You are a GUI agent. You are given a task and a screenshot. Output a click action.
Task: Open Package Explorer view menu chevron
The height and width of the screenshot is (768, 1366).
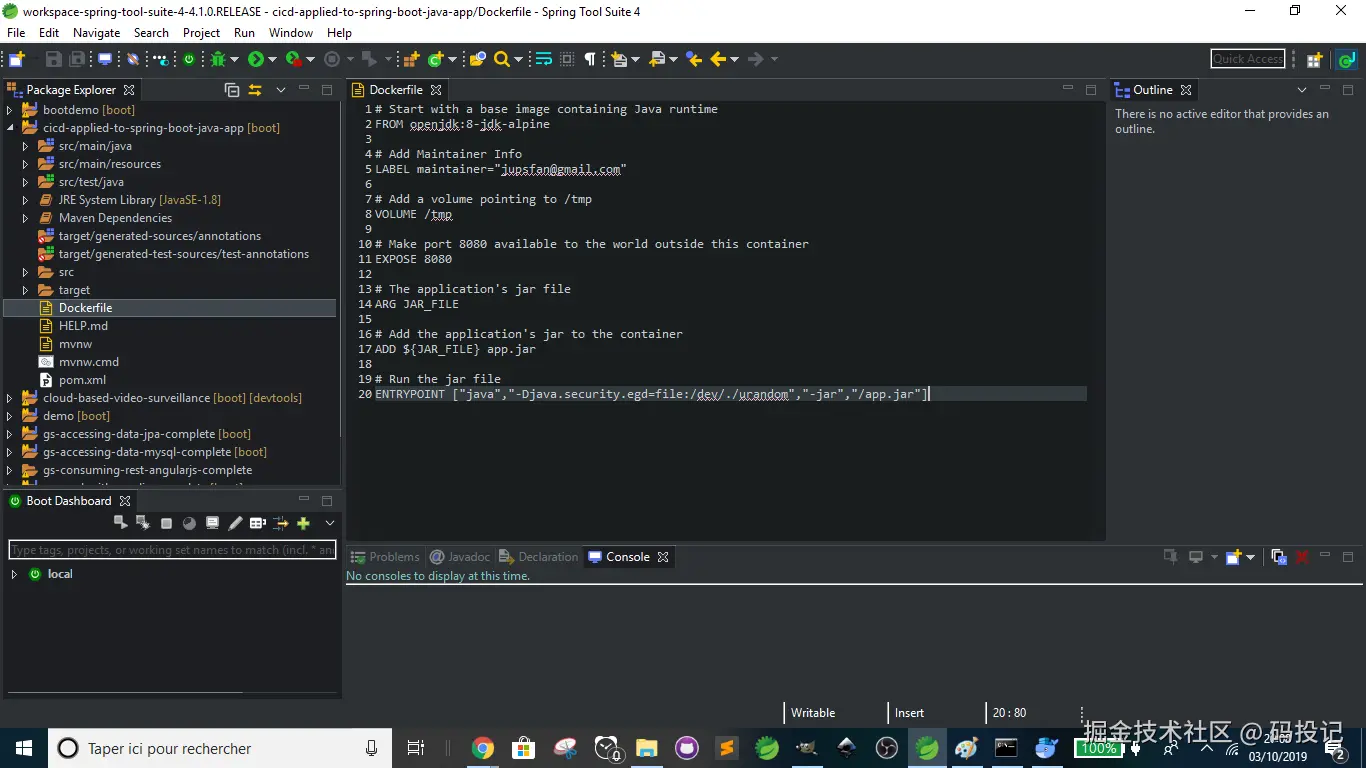tap(281, 90)
